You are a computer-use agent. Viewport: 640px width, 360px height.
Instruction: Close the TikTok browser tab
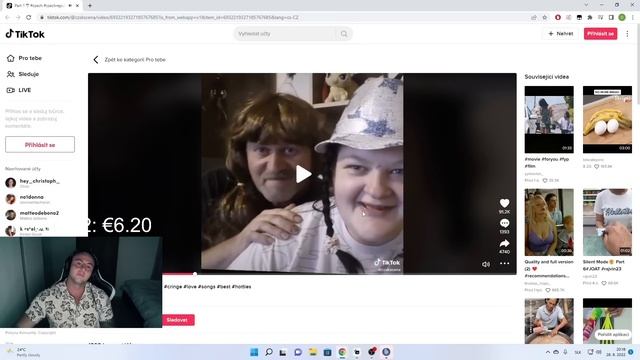(77, 6)
